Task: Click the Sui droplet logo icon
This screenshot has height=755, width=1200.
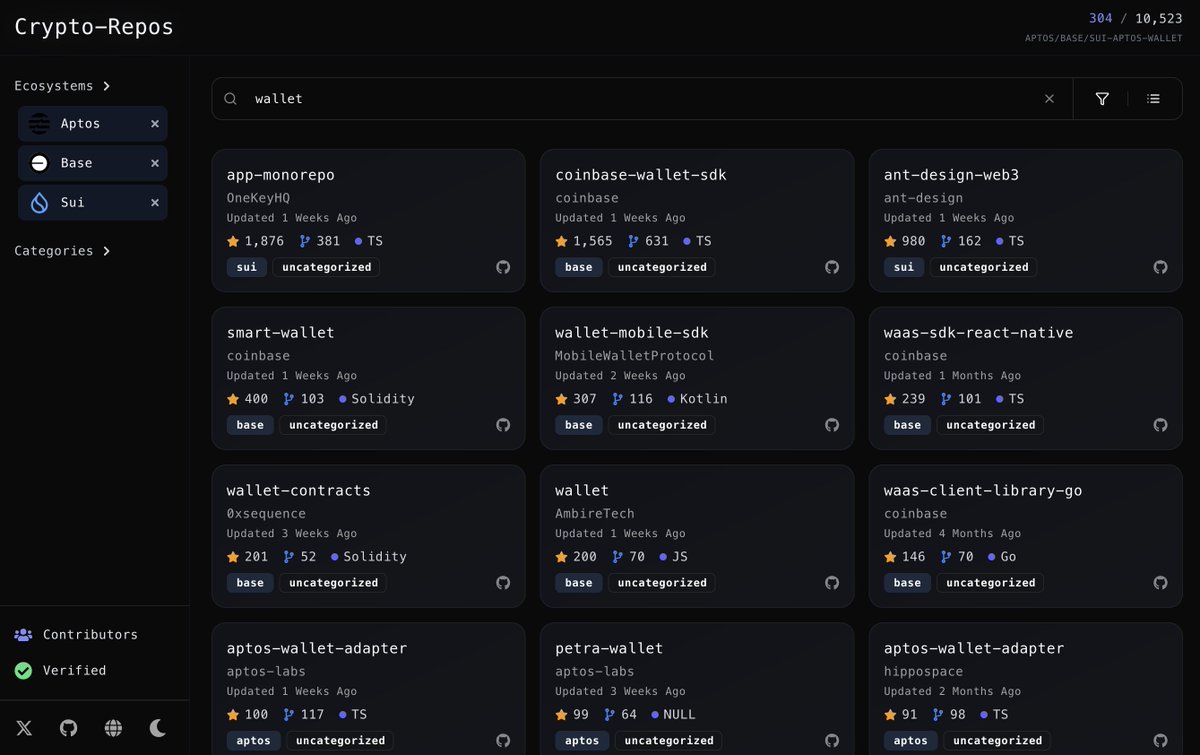Action: point(39,202)
